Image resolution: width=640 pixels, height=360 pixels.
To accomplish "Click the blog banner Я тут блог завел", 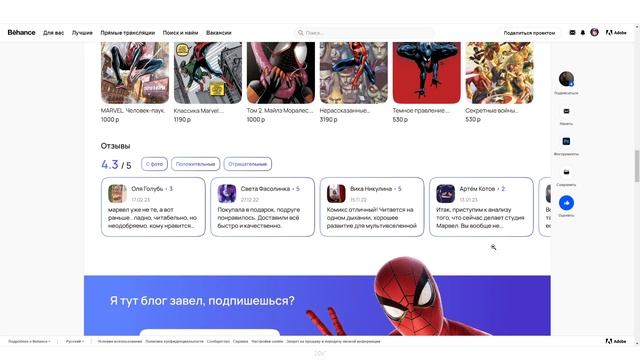I will coord(317,305).
